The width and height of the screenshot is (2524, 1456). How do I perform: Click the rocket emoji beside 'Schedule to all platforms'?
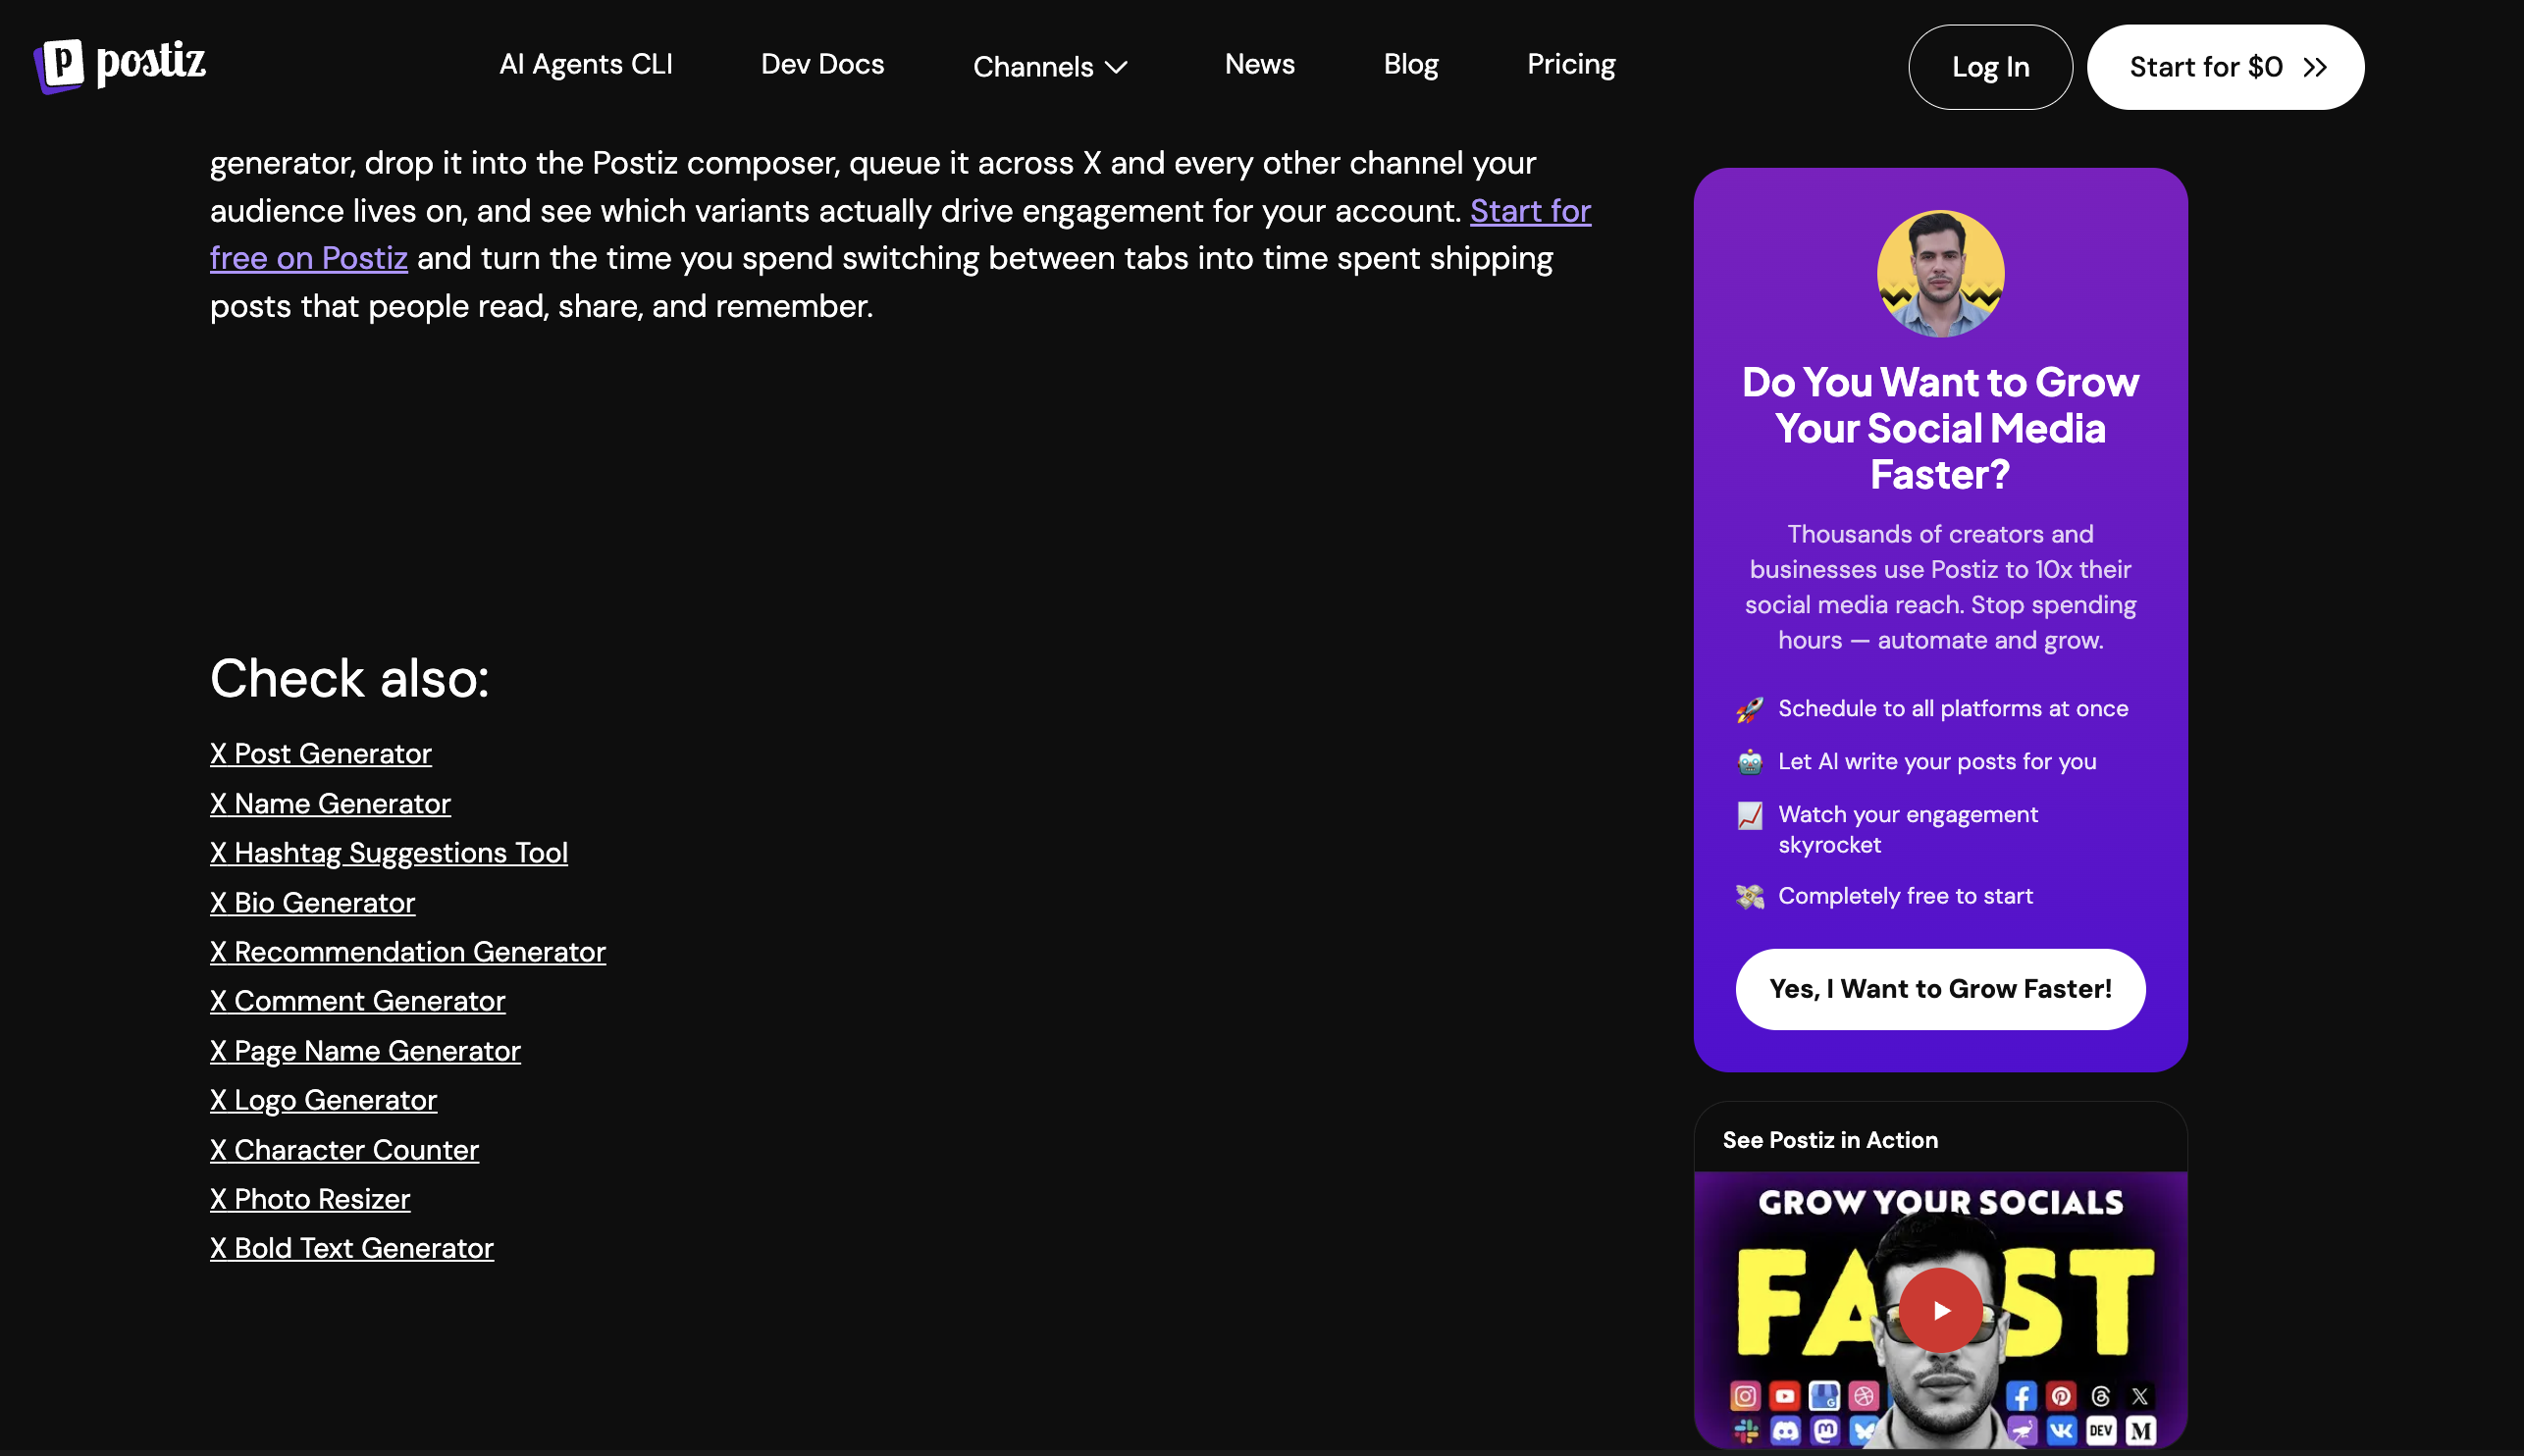click(x=1750, y=710)
